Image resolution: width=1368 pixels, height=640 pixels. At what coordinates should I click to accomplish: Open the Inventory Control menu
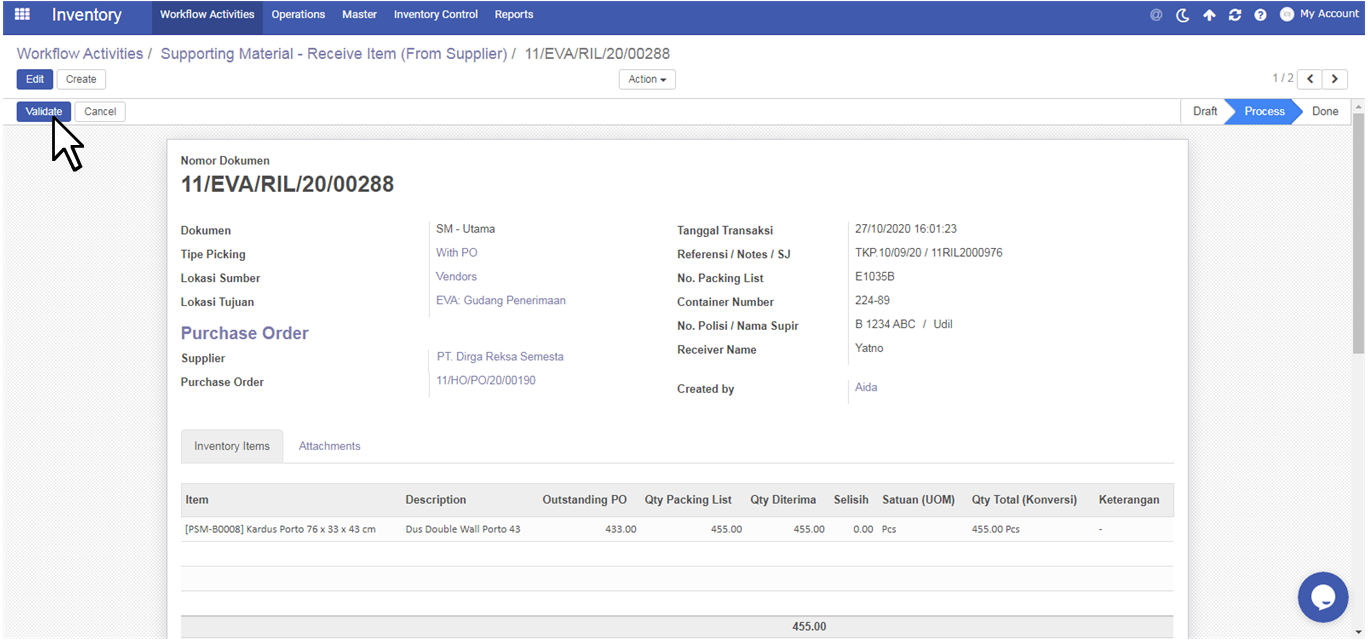(x=435, y=15)
